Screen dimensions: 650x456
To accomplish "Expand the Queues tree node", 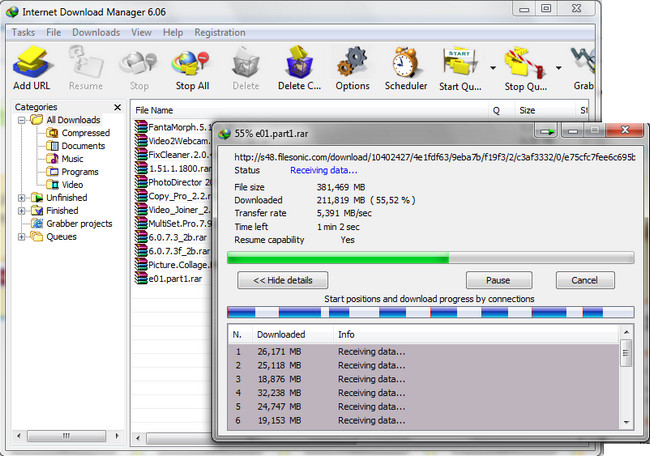I will [x=22, y=237].
